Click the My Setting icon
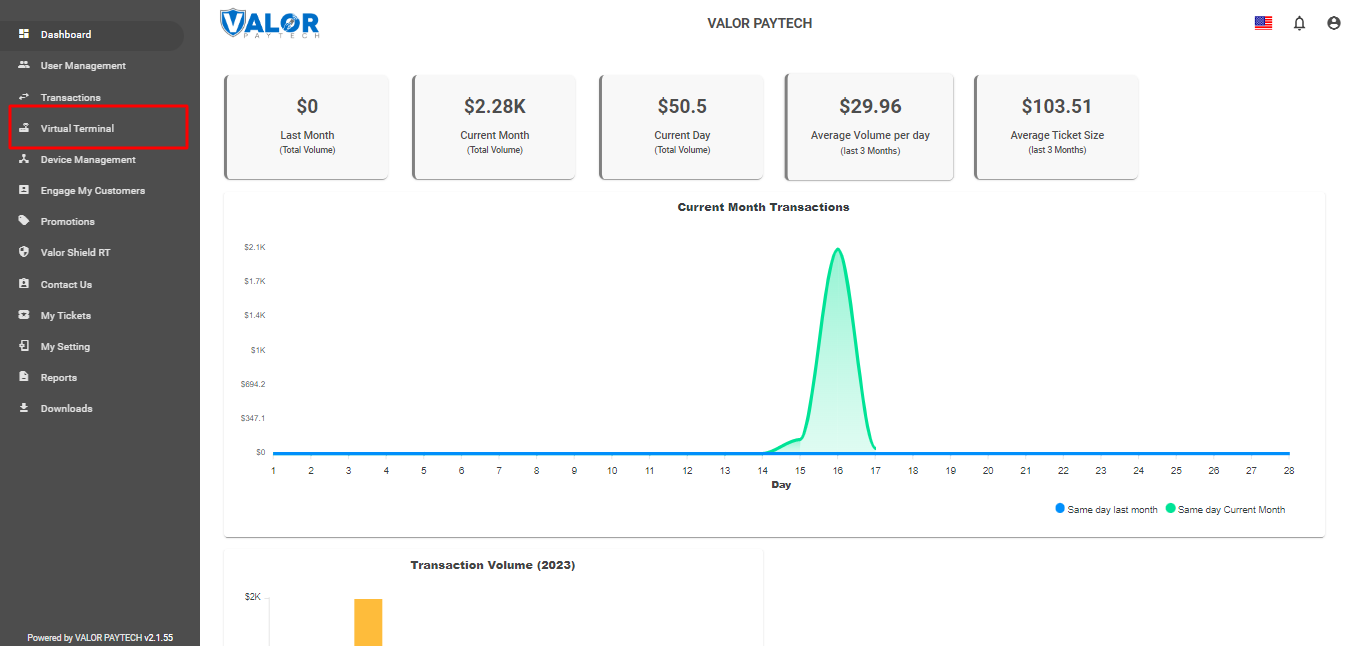The image size is (1348, 646). pyautogui.click(x=24, y=346)
